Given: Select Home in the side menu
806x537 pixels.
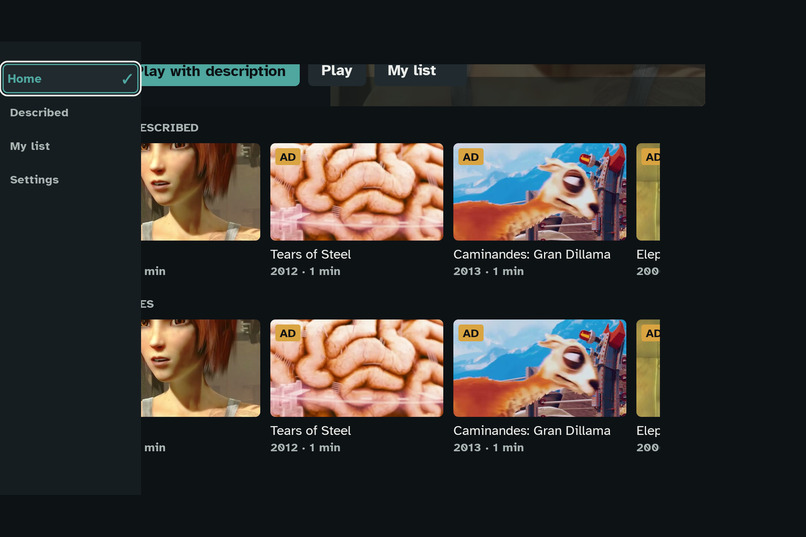Looking at the screenshot, I should (70, 79).
